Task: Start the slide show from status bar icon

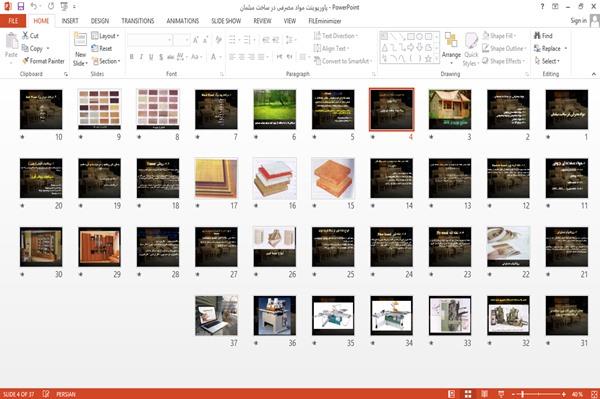Action: click(501, 394)
